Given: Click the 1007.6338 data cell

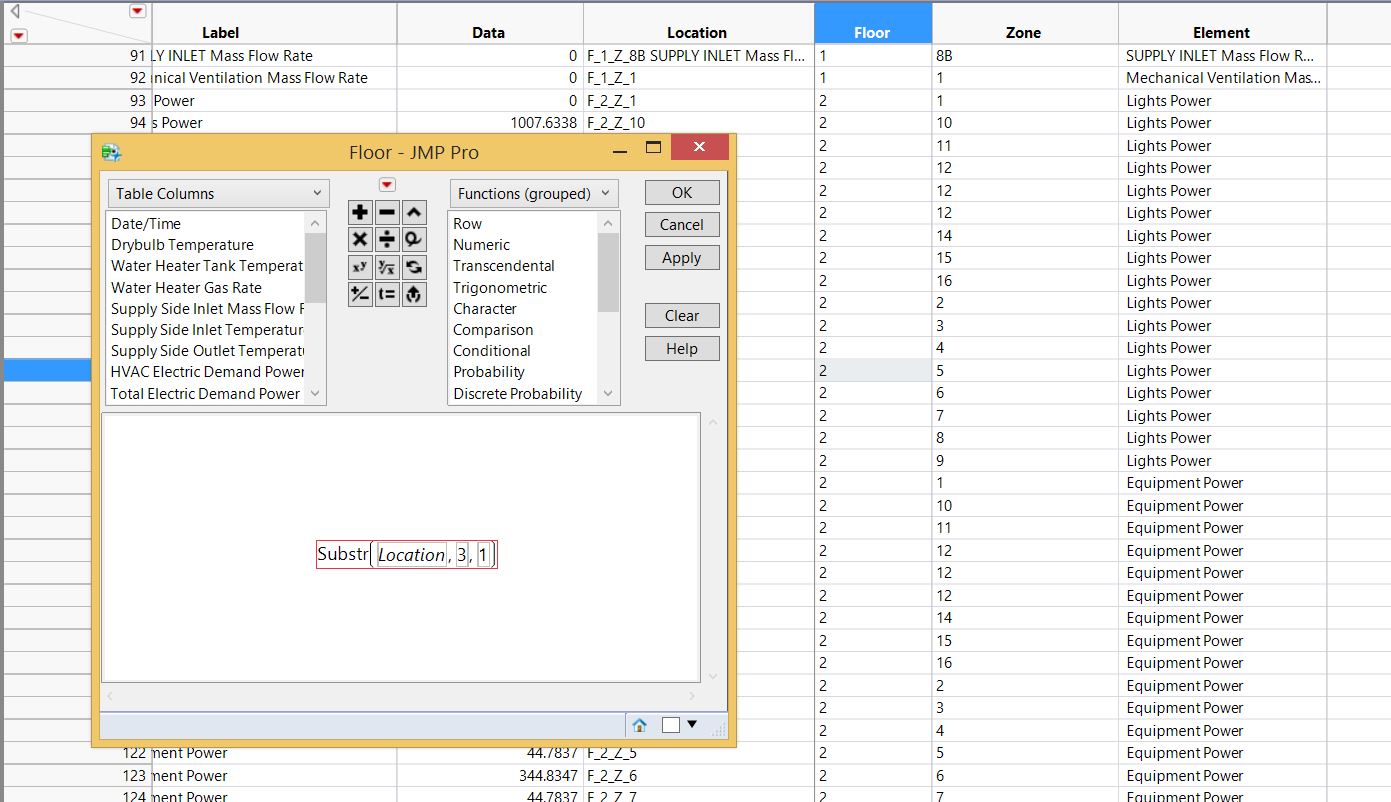Looking at the screenshot, I should 489,123.
